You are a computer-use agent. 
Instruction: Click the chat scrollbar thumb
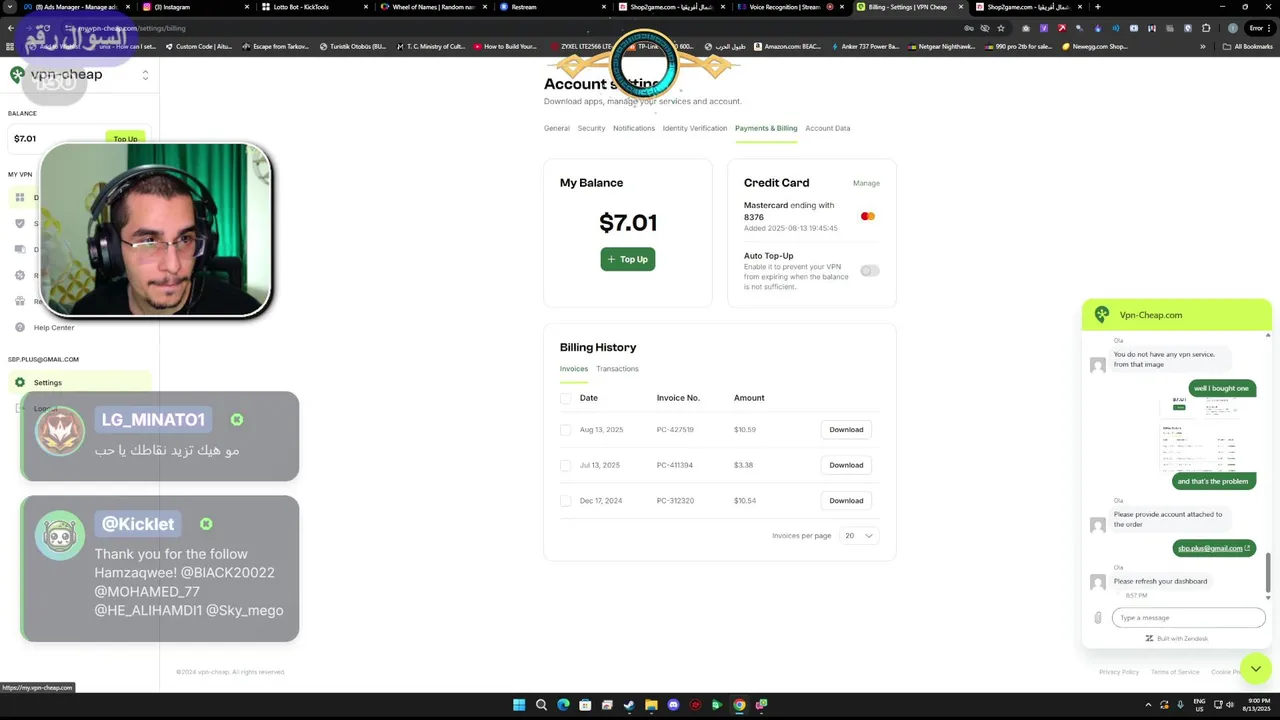click(x=1268, y=572)
